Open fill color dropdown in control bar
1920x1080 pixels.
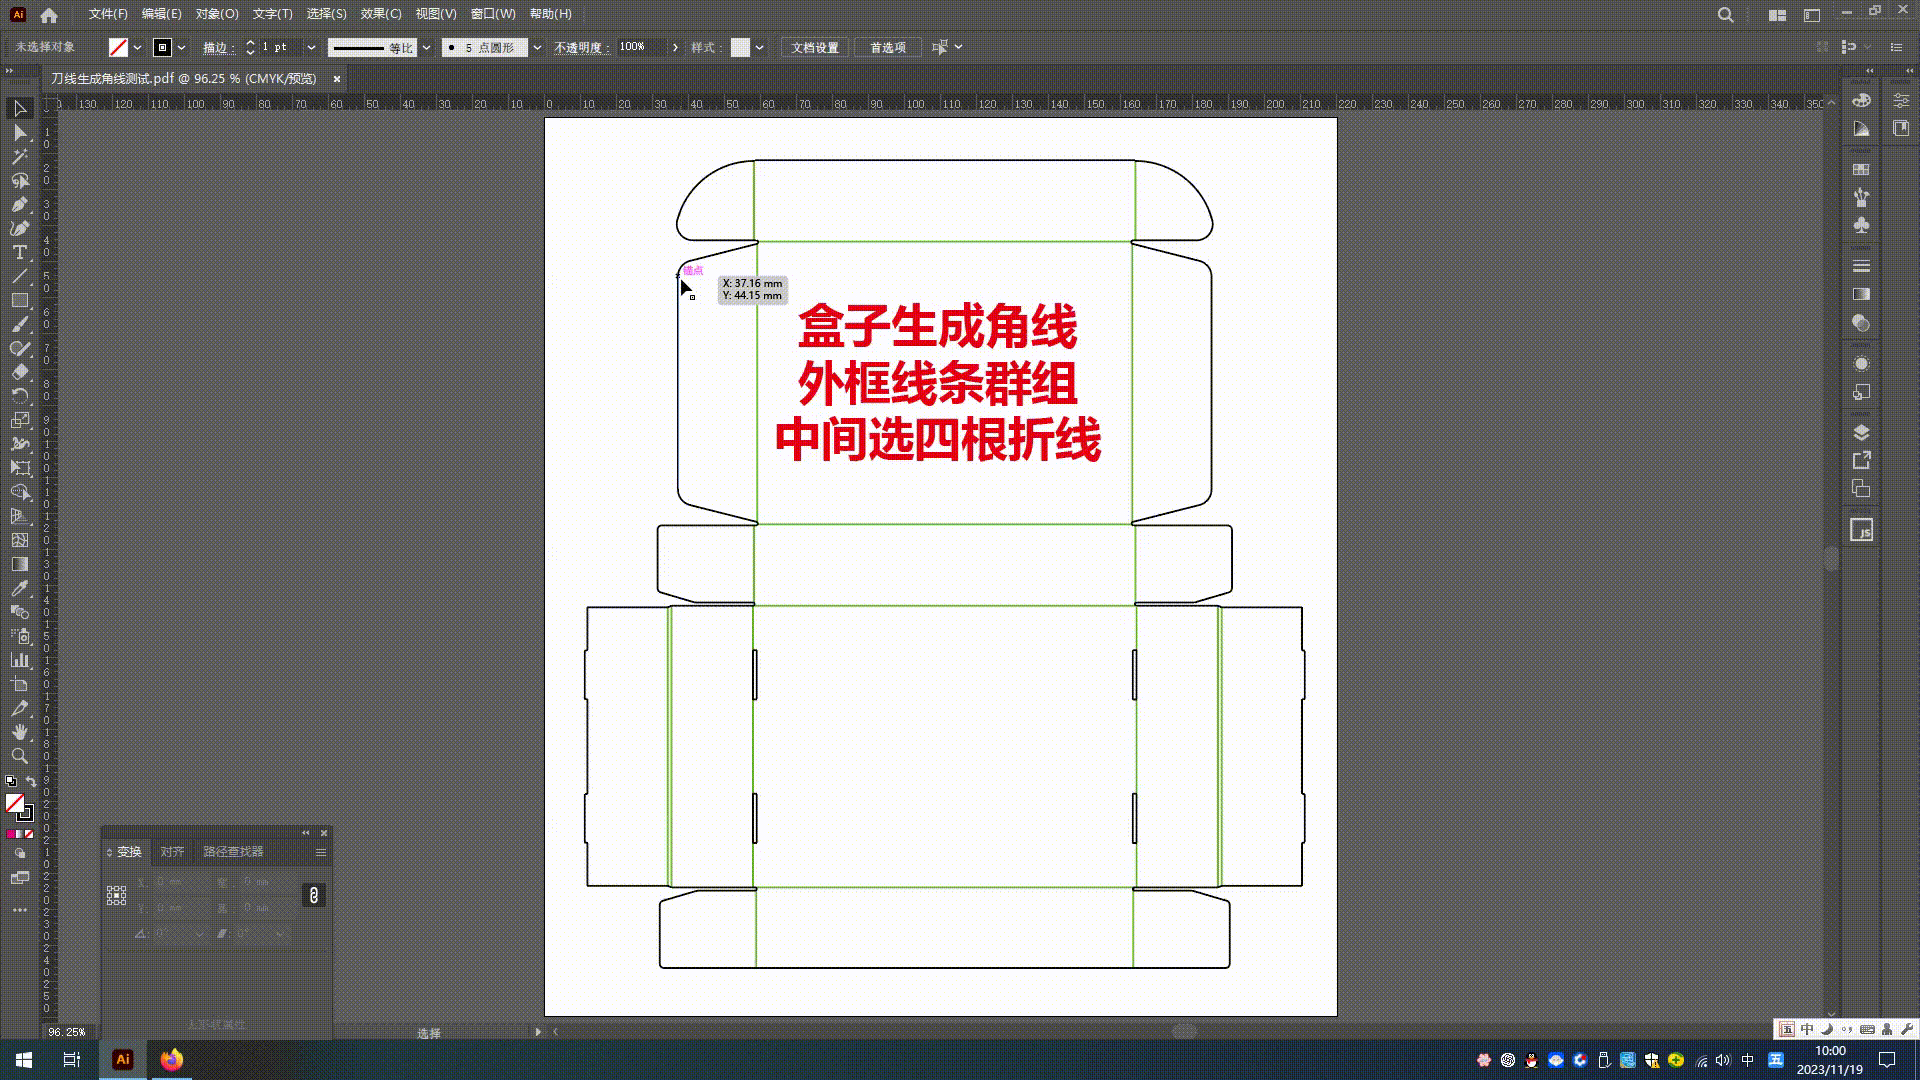click(x=137, y=47)
